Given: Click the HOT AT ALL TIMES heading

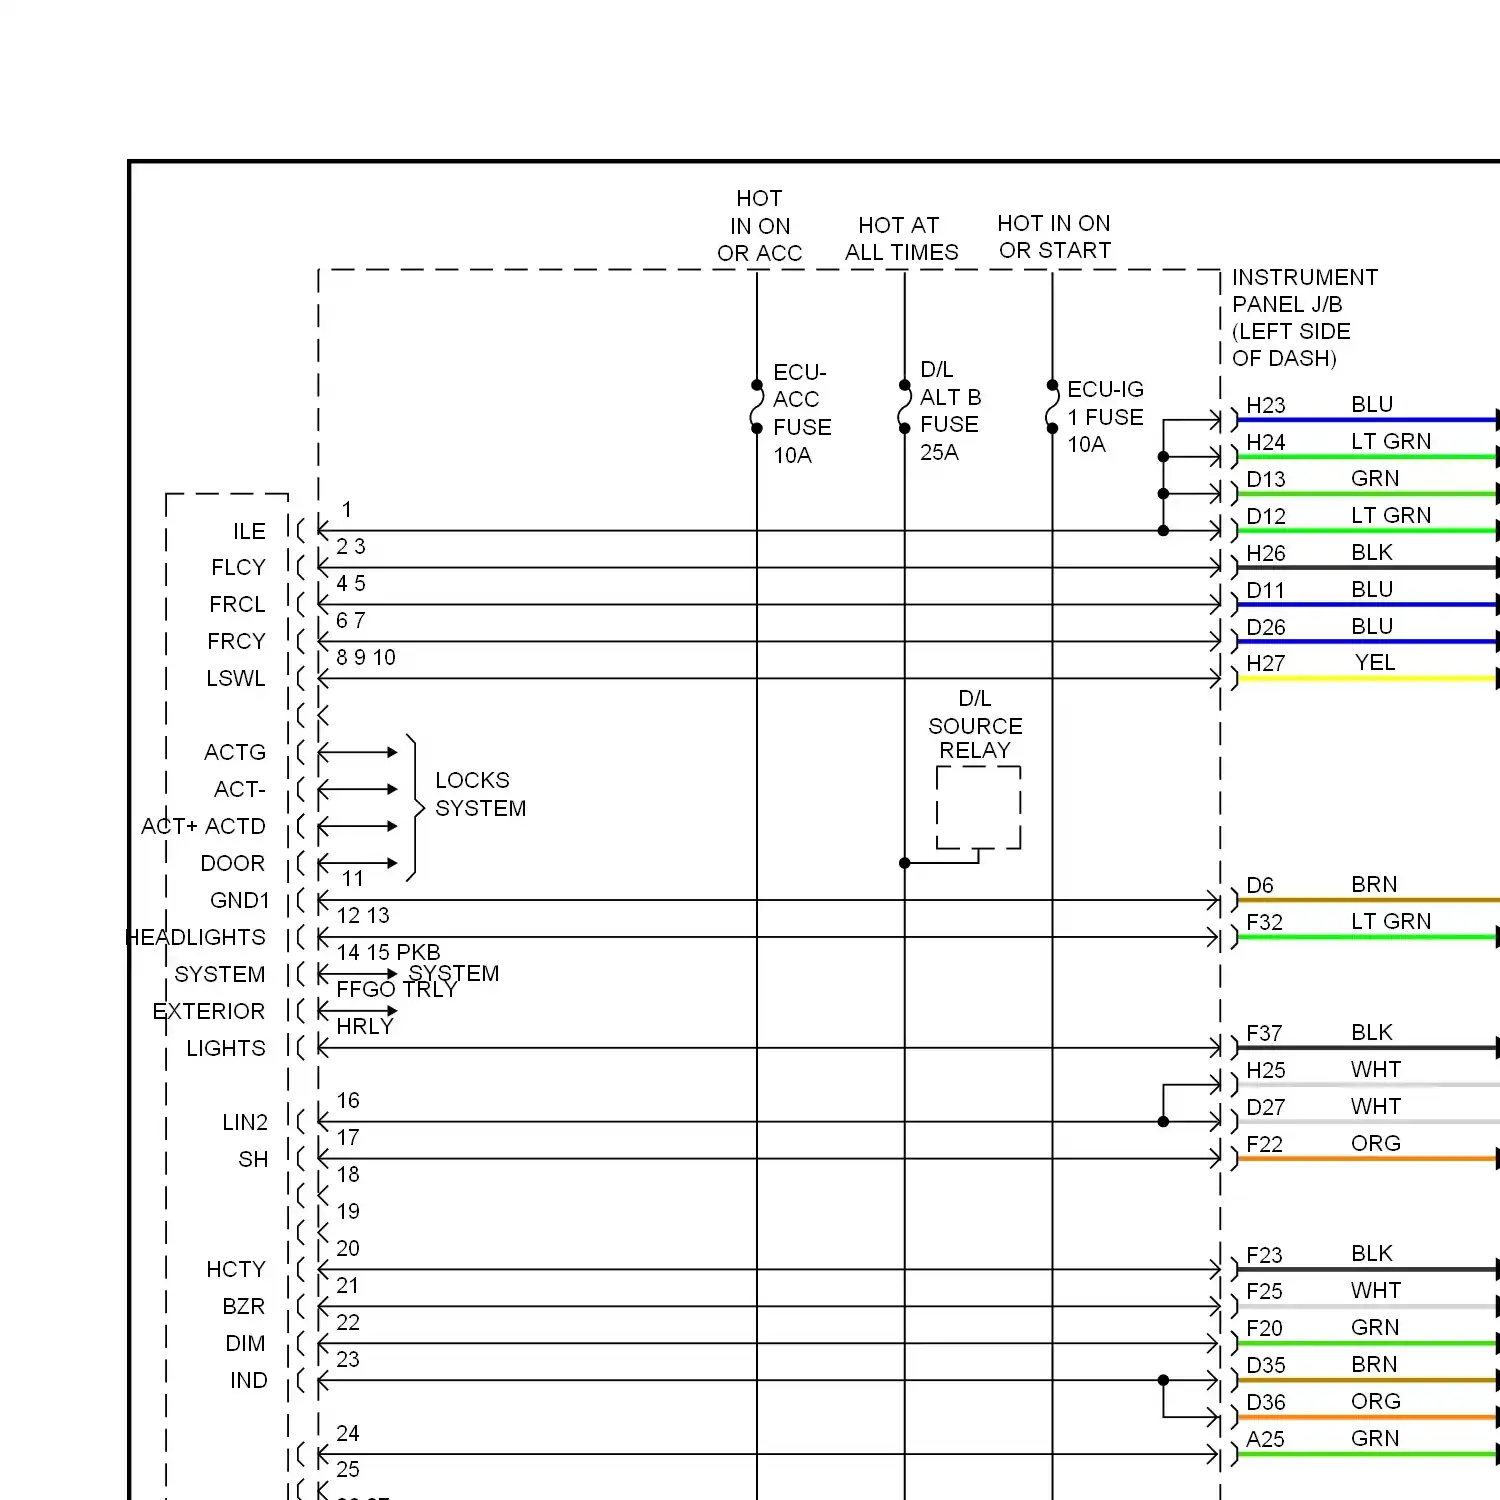Looking at the screenshot, I should (x=901, y=239).
